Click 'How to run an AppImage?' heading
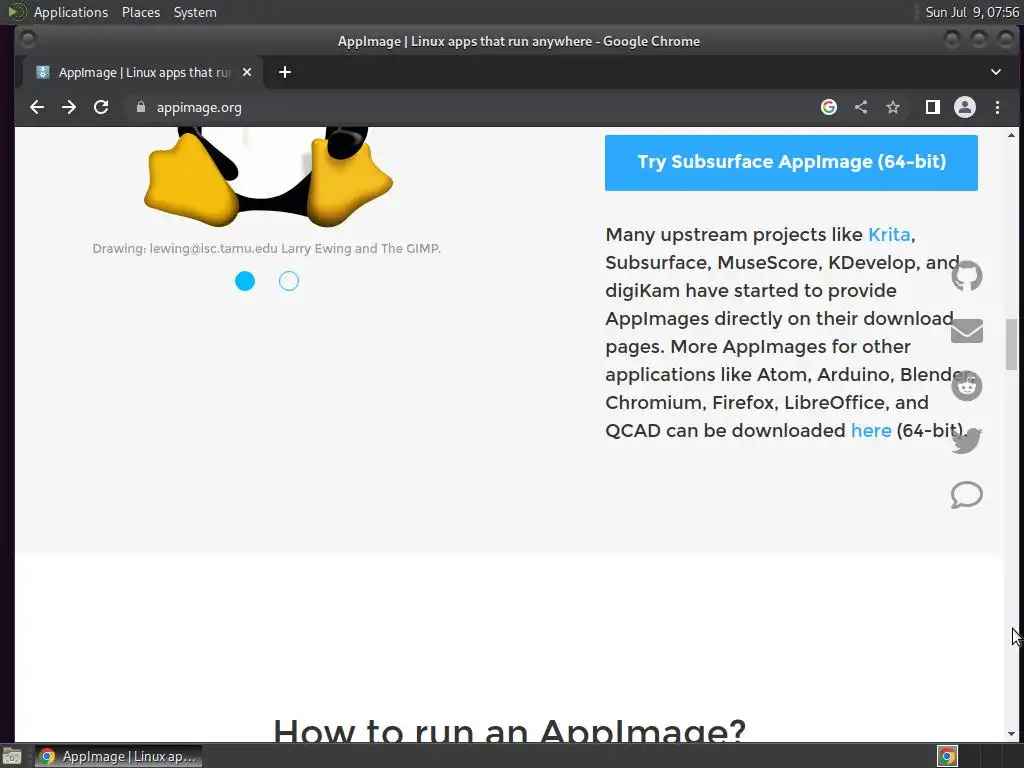 coord(509,729)
